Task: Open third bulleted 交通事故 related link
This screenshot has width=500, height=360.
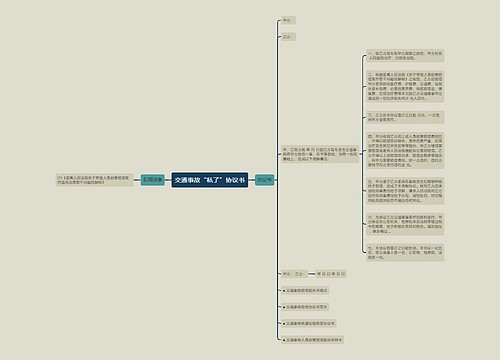Action: click(309, 323)
